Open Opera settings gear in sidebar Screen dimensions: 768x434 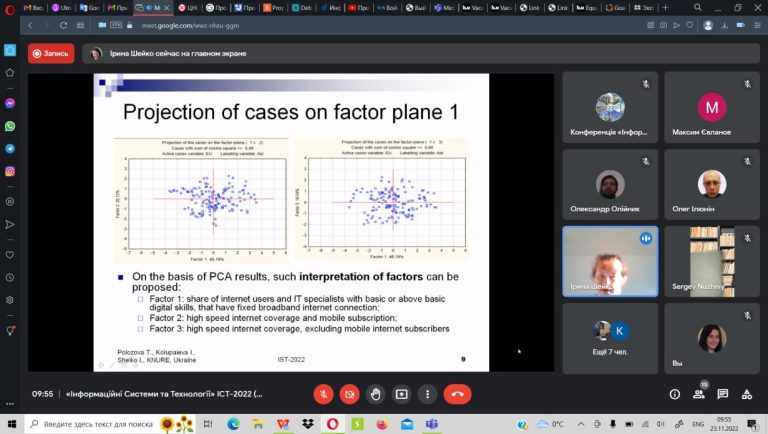pos(10,300)
